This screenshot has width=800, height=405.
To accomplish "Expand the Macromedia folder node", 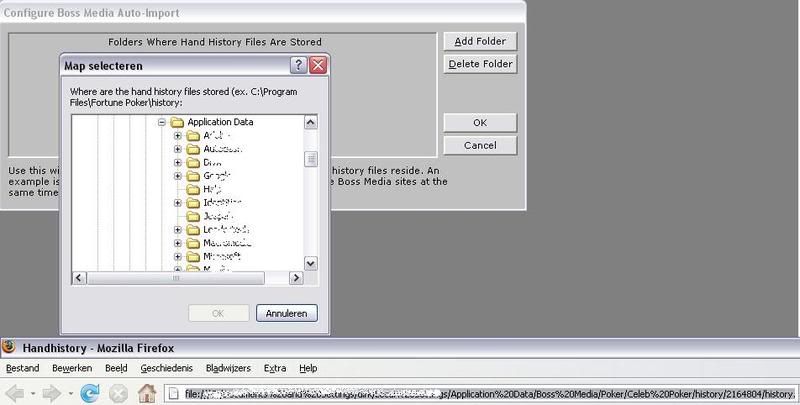I will pyautogui.click(x=178, y=243).
